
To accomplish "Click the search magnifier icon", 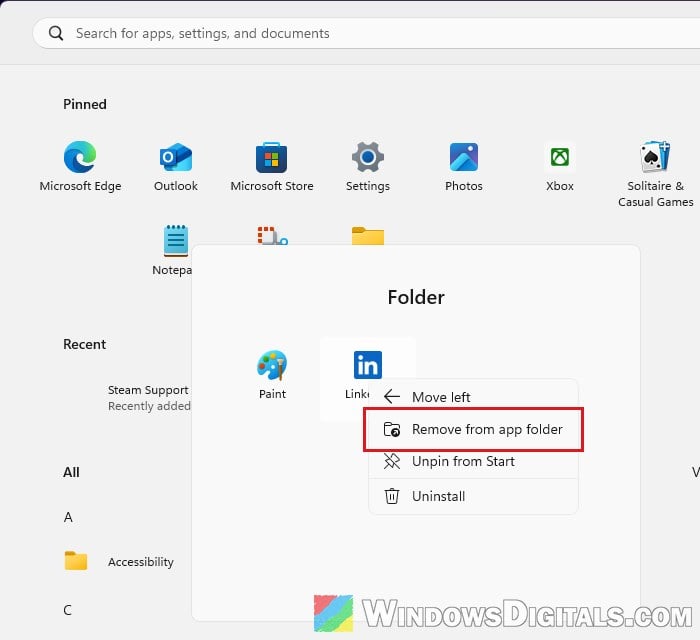I will click(56, 33).
